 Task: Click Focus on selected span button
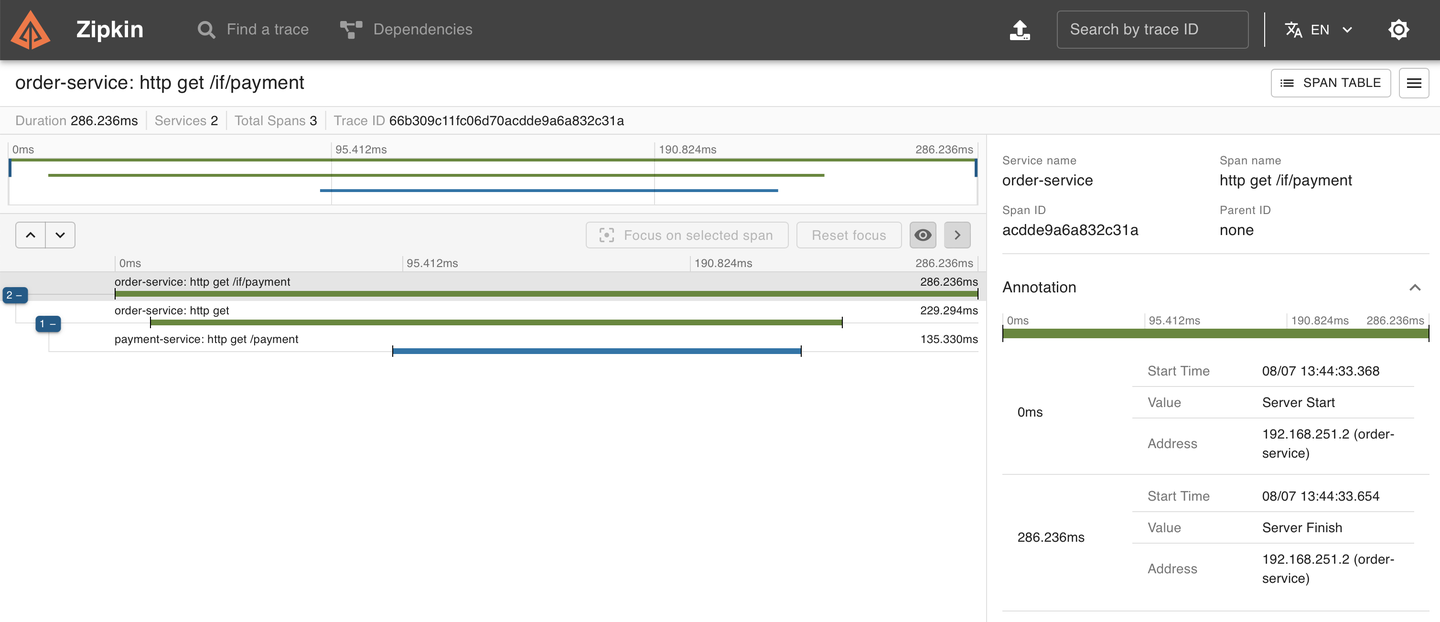pos(687,235)
